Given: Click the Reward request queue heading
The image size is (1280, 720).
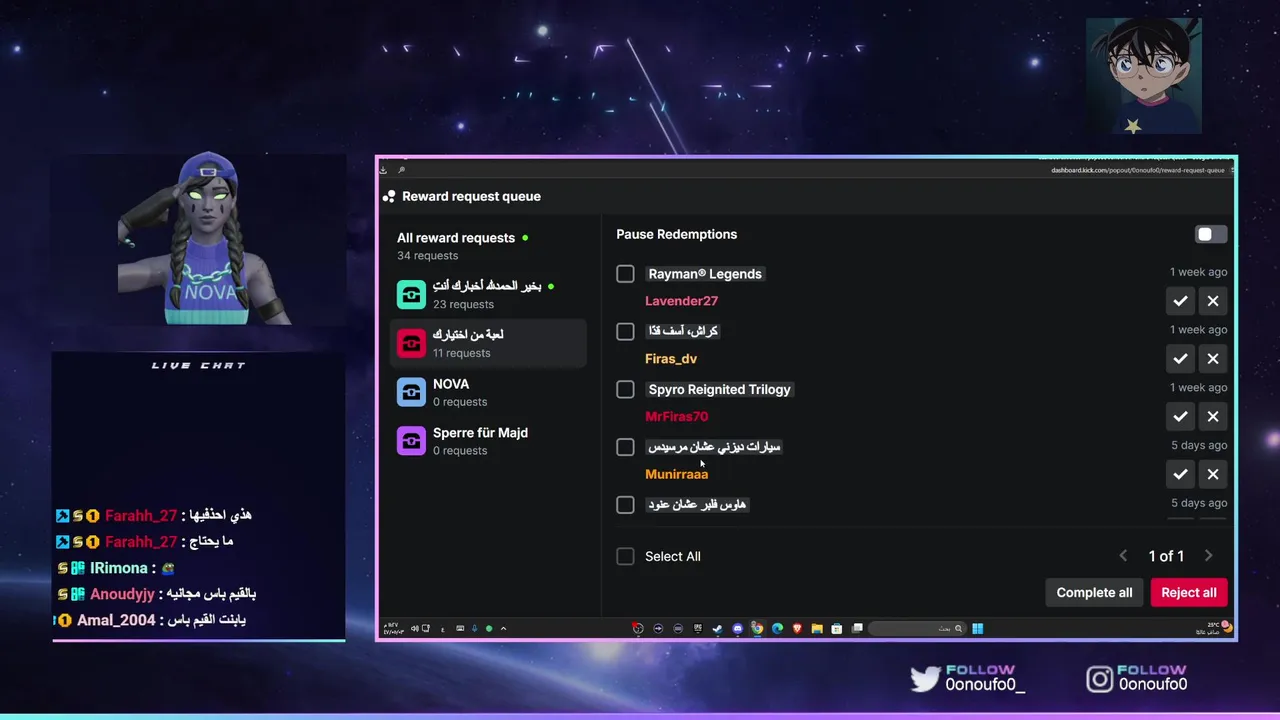Looking at the screenshot, I should click(x=471, y=197).
